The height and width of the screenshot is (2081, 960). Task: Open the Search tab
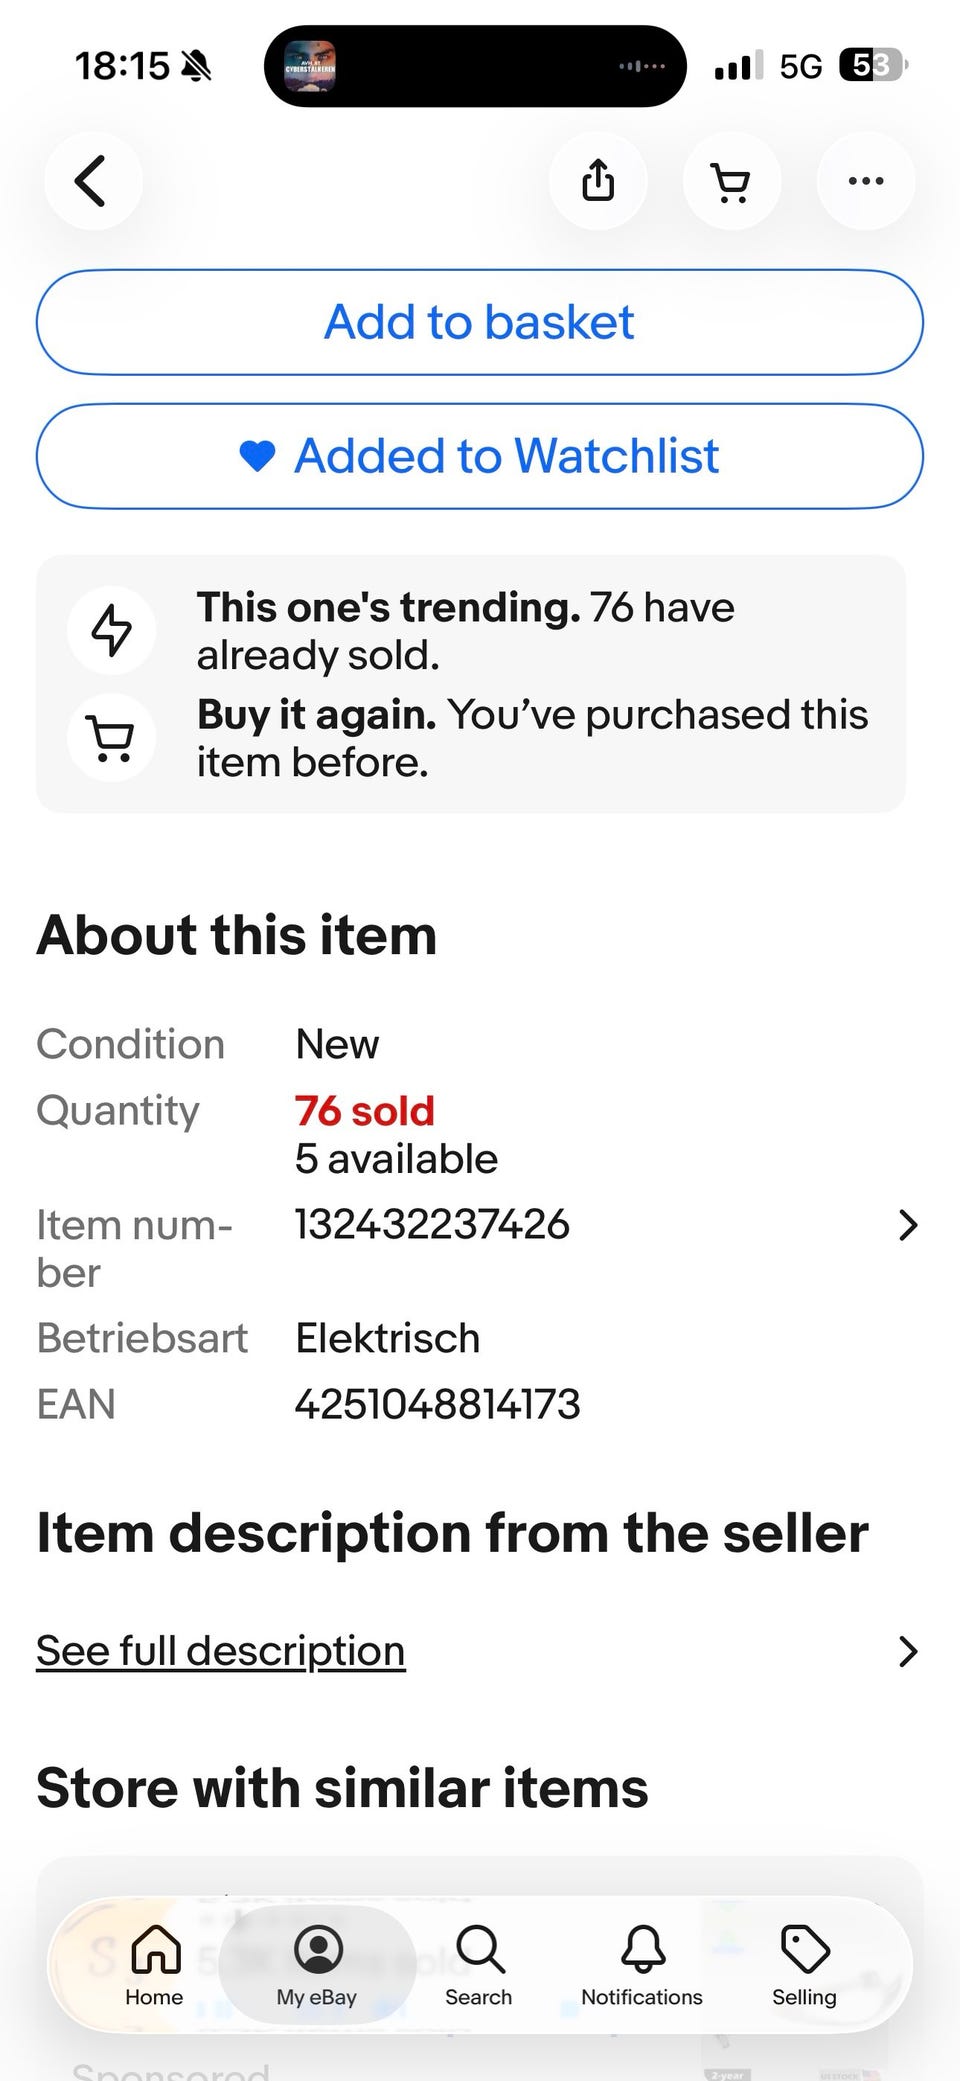479,1965
